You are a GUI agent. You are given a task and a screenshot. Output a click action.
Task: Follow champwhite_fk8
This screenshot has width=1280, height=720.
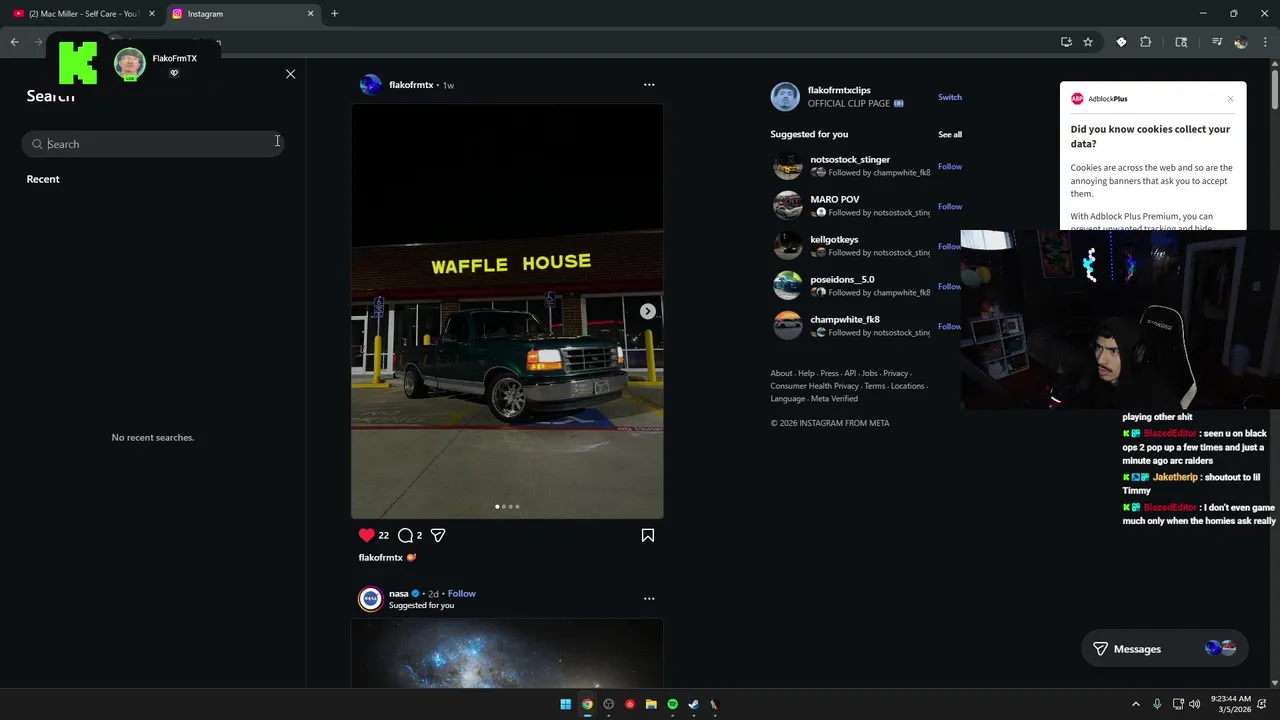950,326
